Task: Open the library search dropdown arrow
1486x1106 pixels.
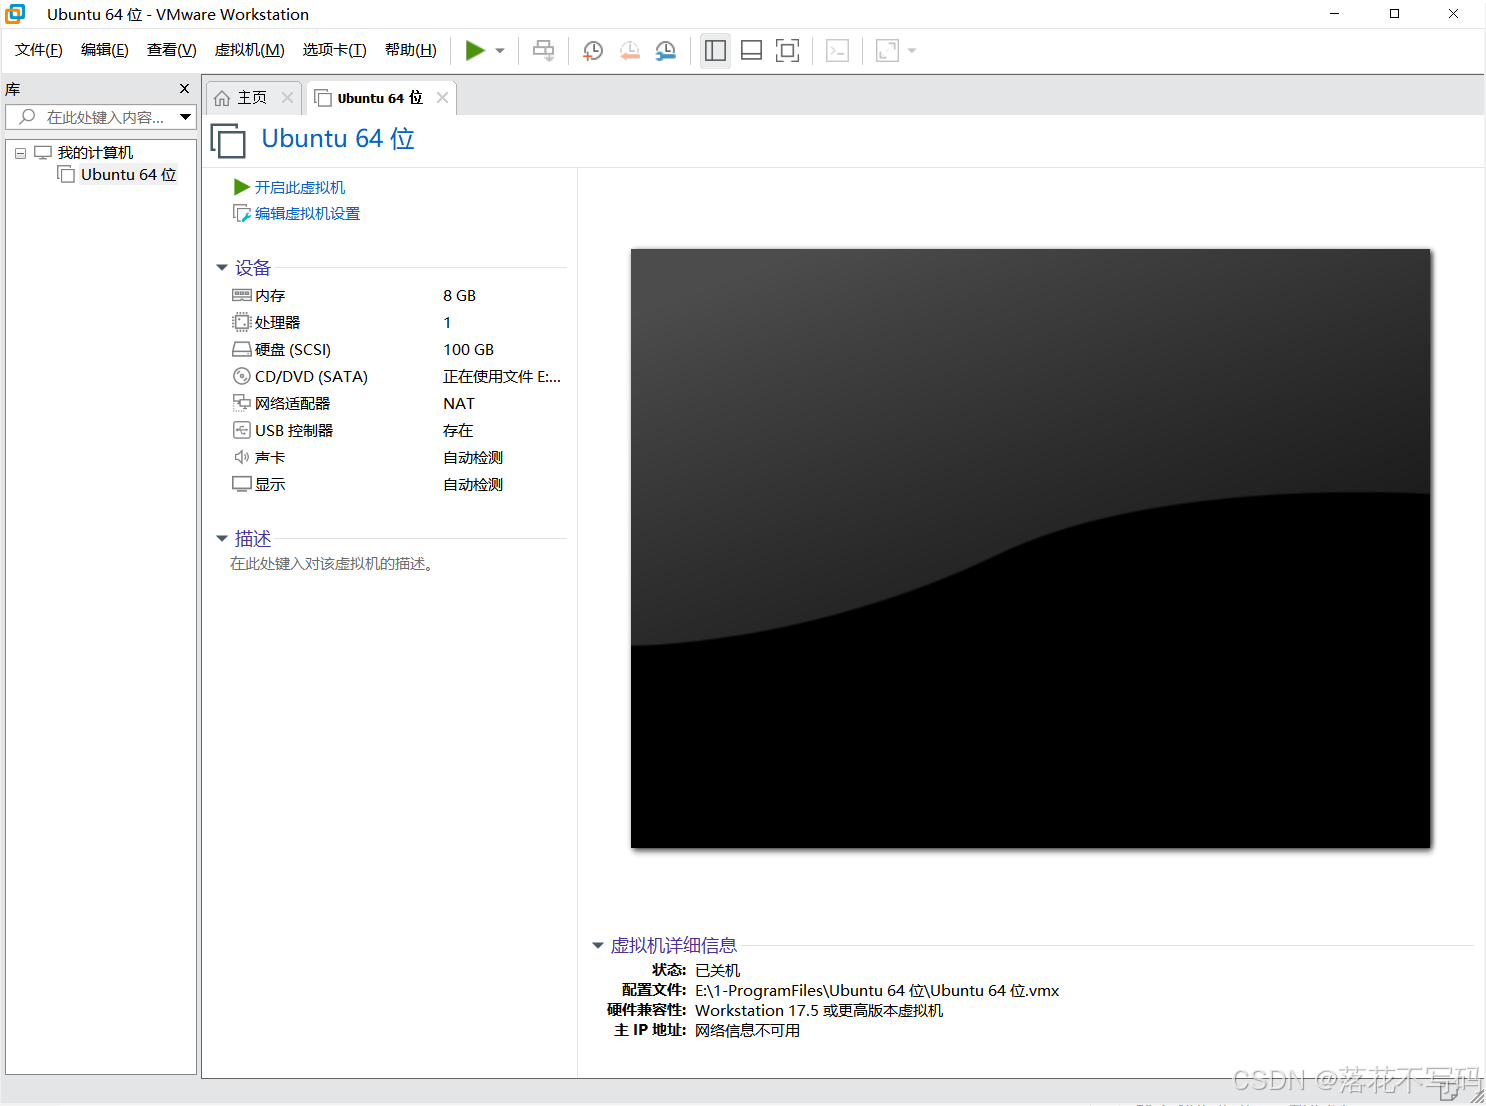Action: pyautogui.click(x=185, y=117)
